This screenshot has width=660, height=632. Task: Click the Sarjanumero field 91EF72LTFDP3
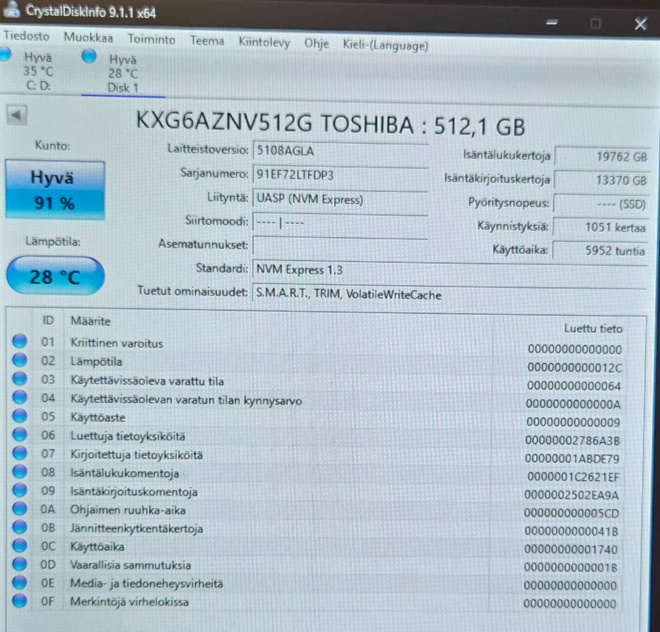[x=341, y=175]
